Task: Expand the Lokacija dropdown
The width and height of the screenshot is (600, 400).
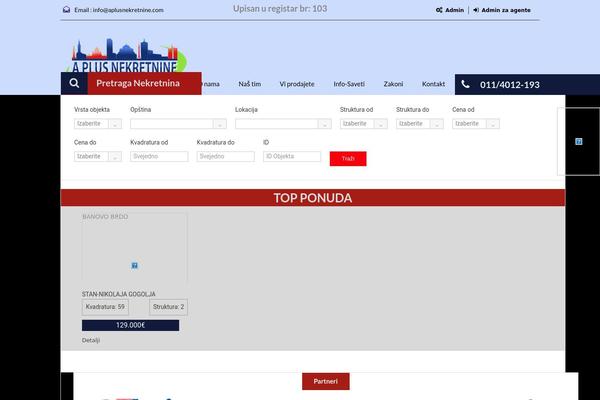Action: [x=283, y=124]
